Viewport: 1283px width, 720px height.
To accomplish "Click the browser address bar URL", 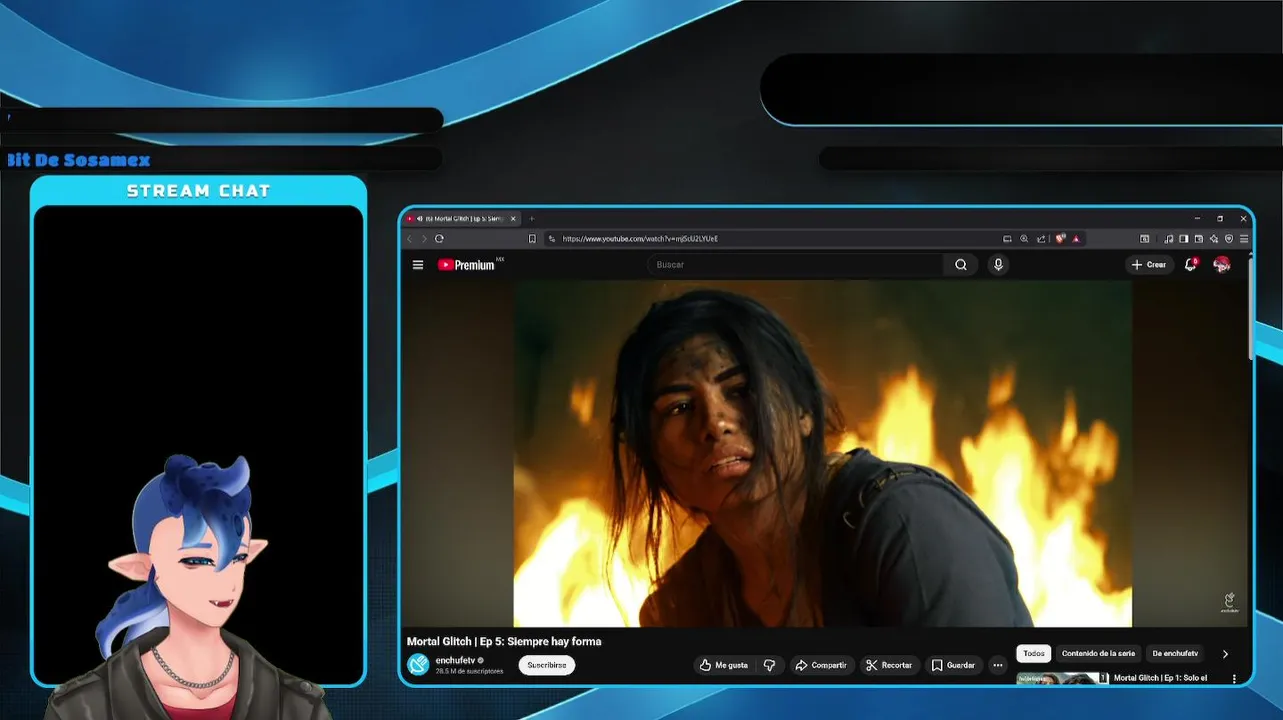I will (640, 239).
